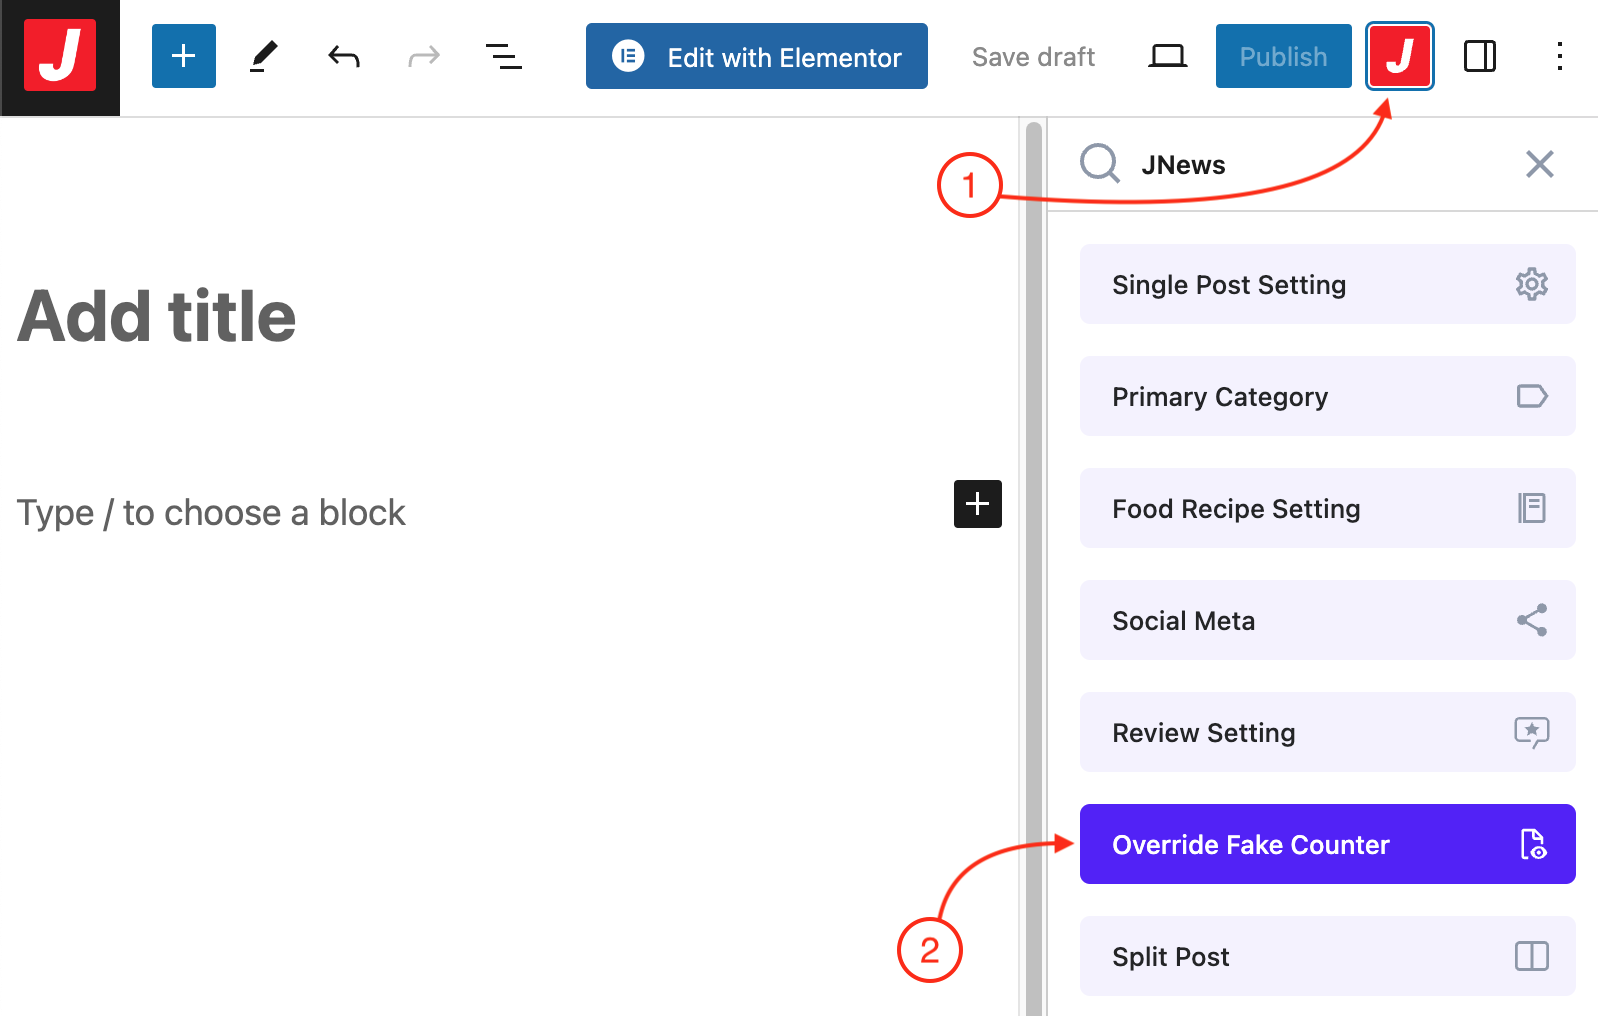1598x1016 pixels.
Task: Toggle the JNews sidebar panel button
Action: (1399, 56)
